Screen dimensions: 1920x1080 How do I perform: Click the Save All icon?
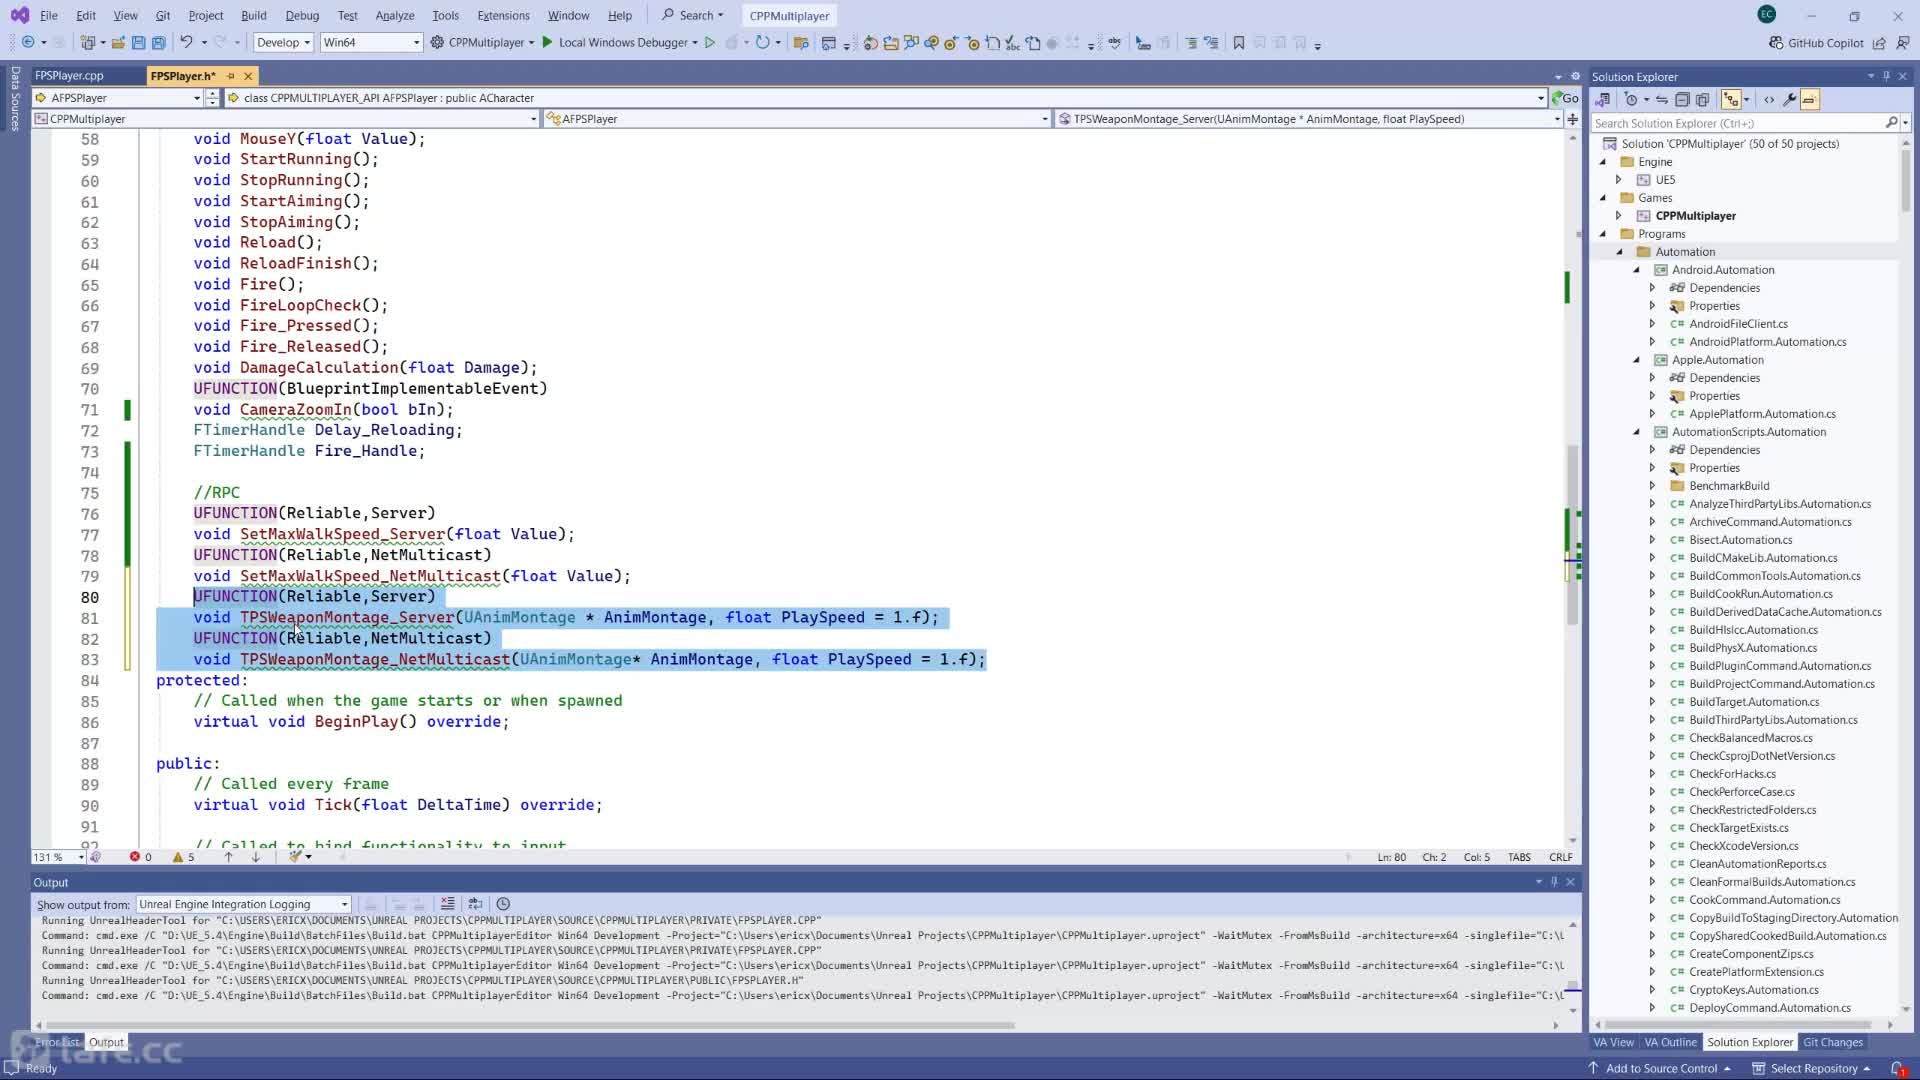(x=158, y=42)
